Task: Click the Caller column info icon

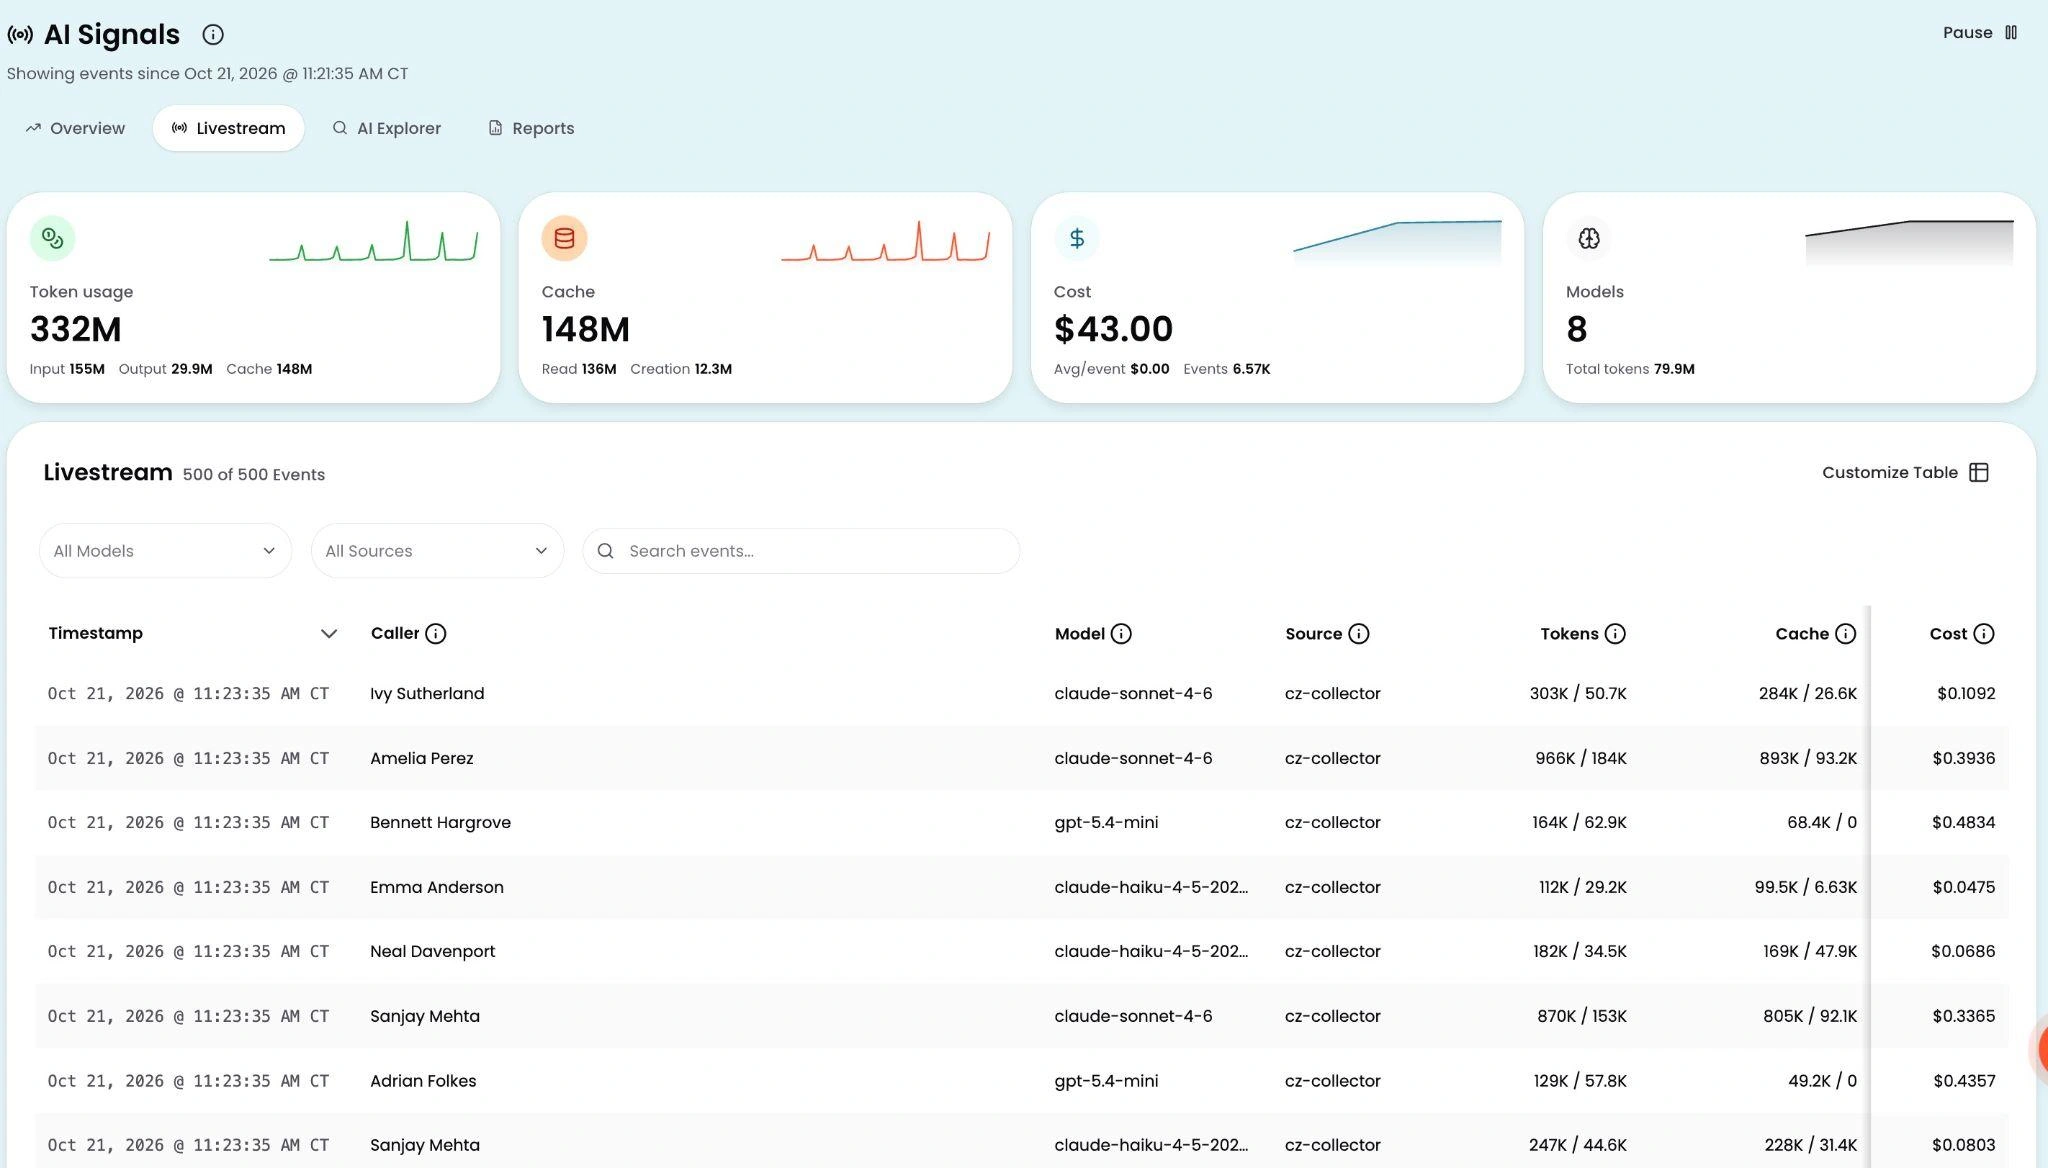Action: click(435, 633)
